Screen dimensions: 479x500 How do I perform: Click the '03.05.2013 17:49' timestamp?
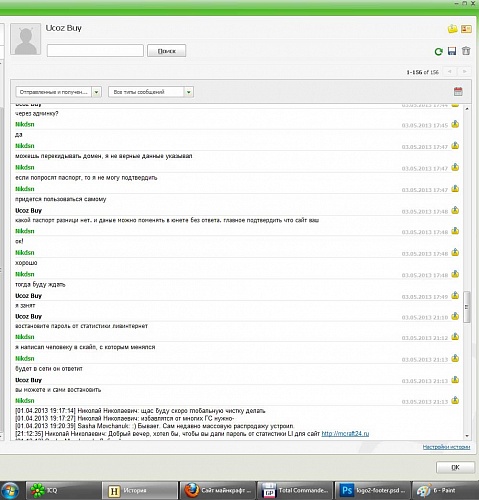coord(425,297)
